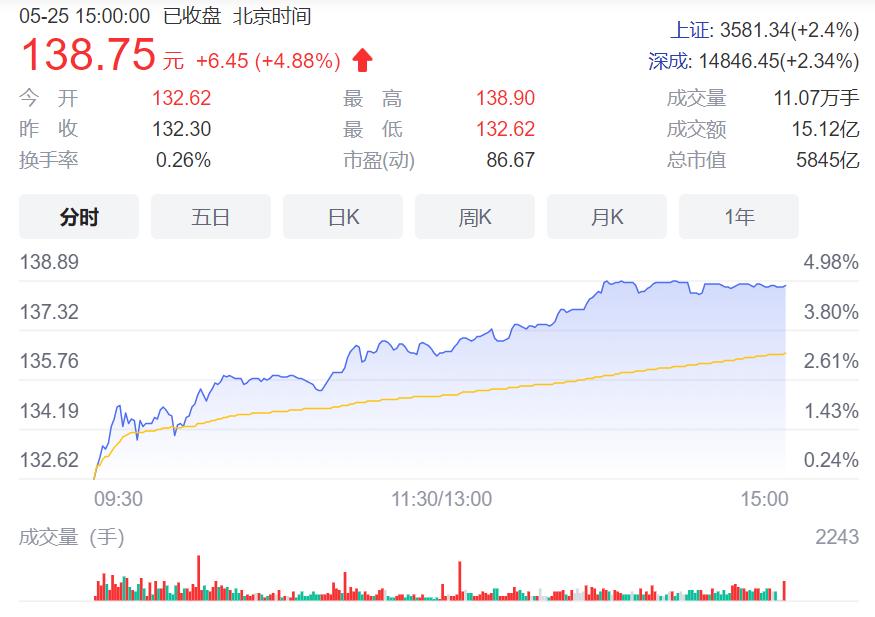Open the 深成 index link
Screen dimensions: 875x617
click(x=669, y=61)
